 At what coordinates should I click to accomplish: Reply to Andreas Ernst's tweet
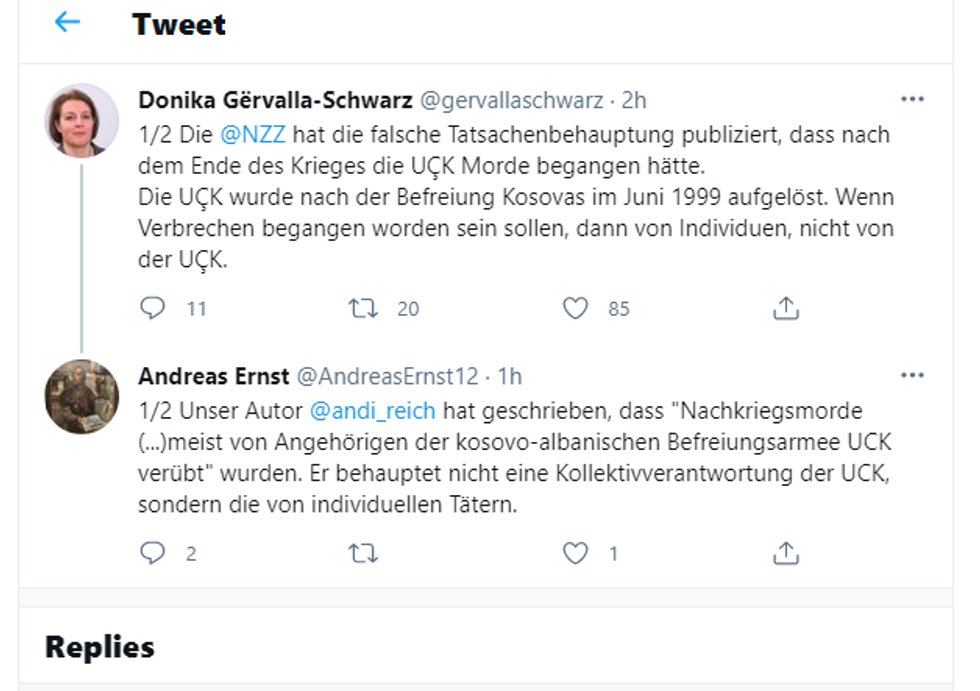[153, 553]
